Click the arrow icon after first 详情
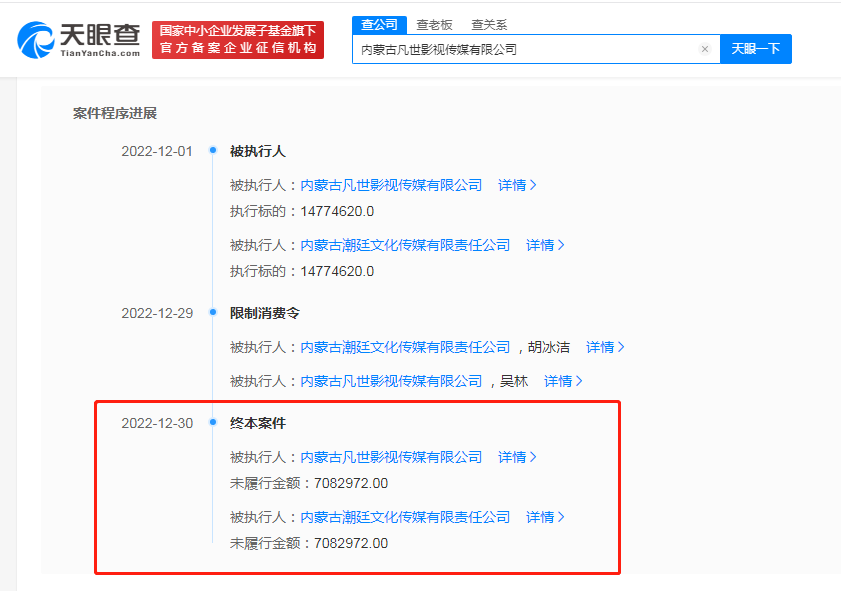Viewport: 841px width, 591px height. coord(533,185)
